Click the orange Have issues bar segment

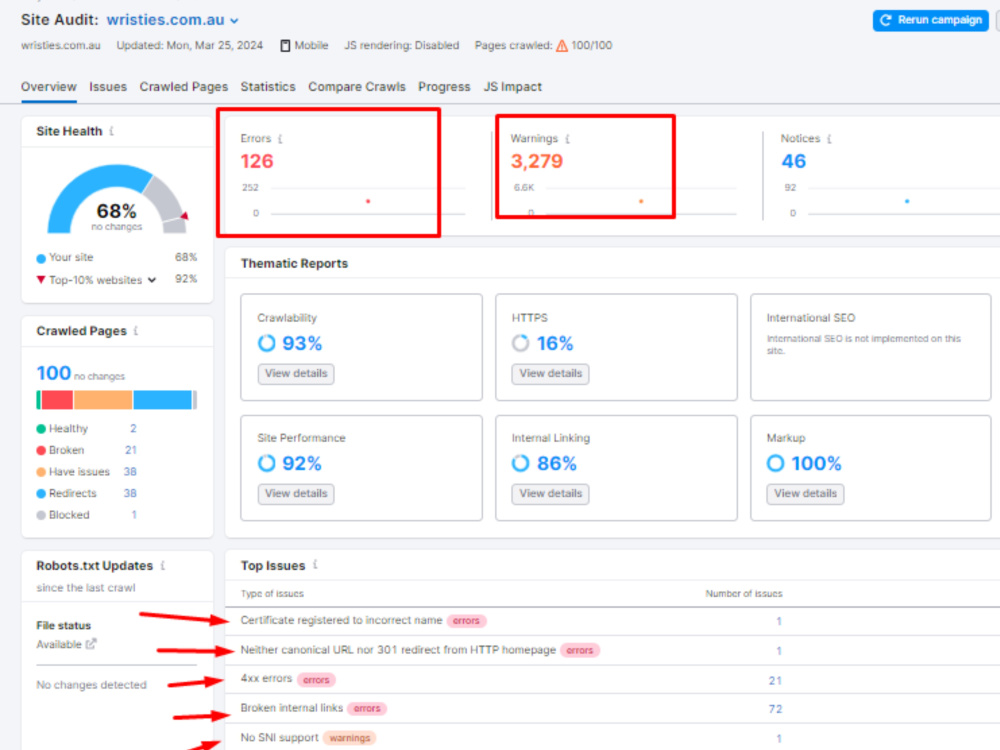click(x=103, y=400)
